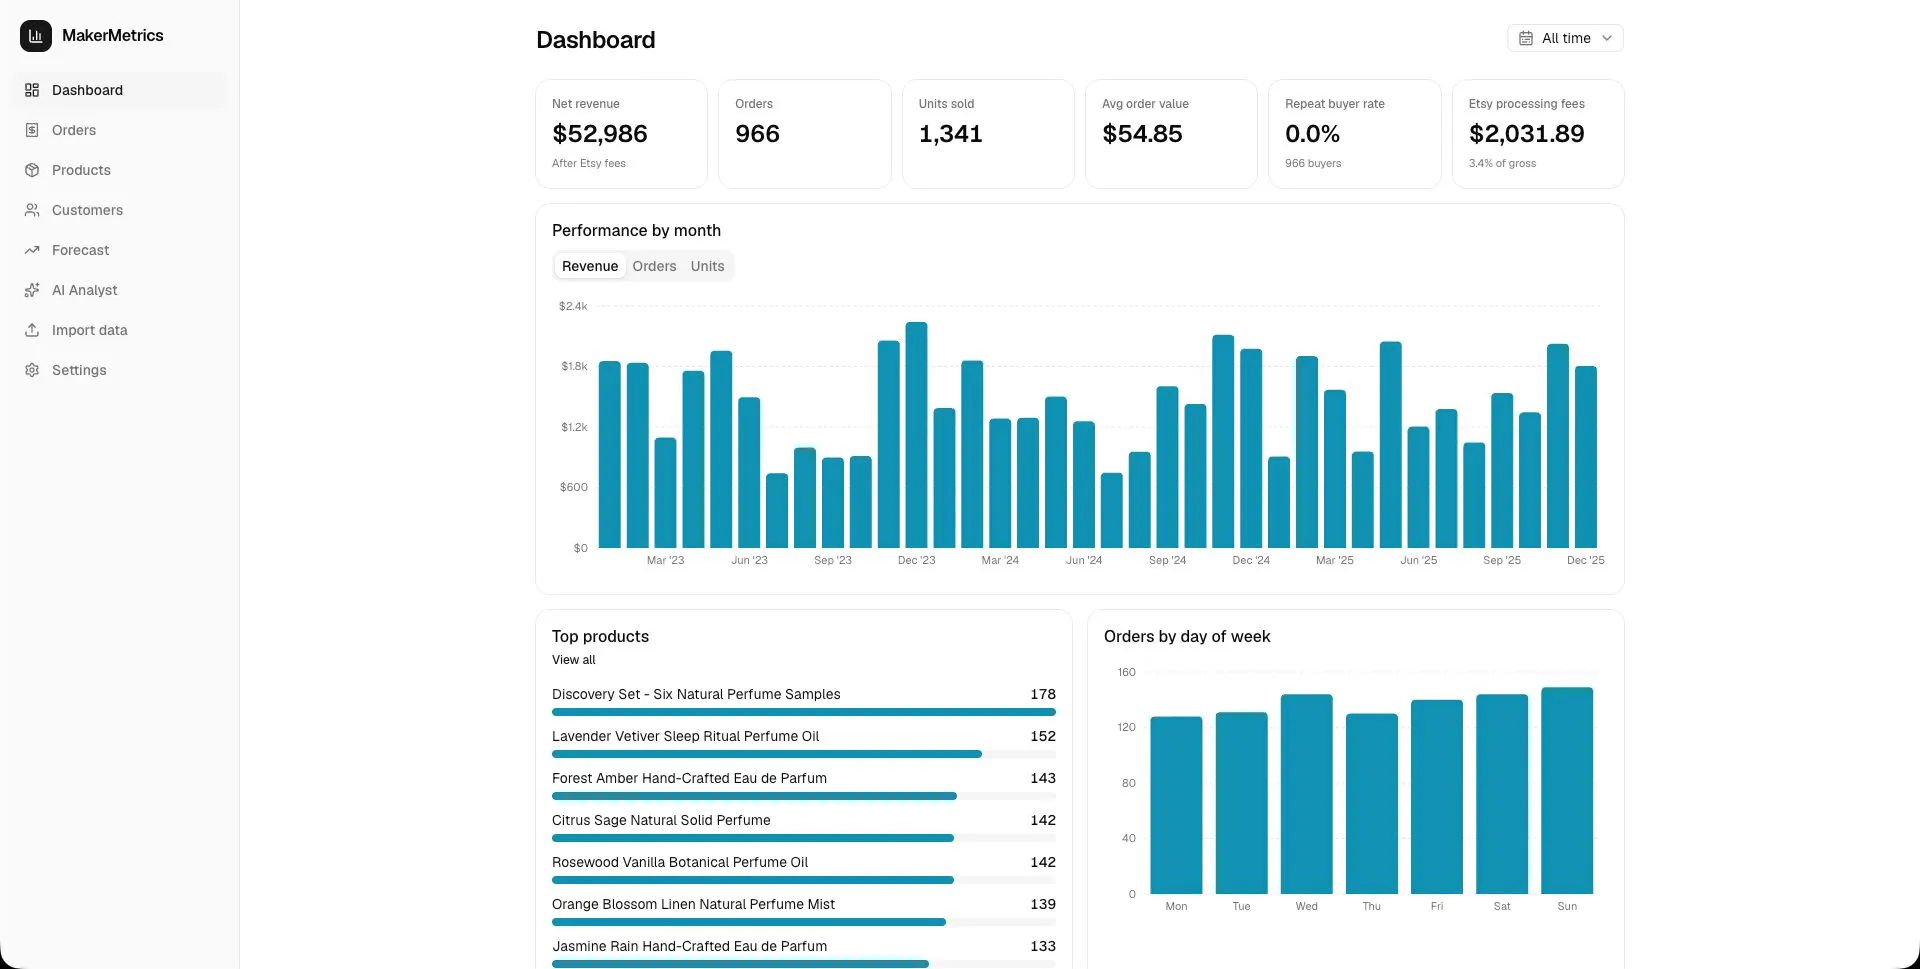The height and width of the screenshot is (969, 1920).
Task: Click the Repeat buyer rate 0.0% card
Action: click(x=1355, y=134)
